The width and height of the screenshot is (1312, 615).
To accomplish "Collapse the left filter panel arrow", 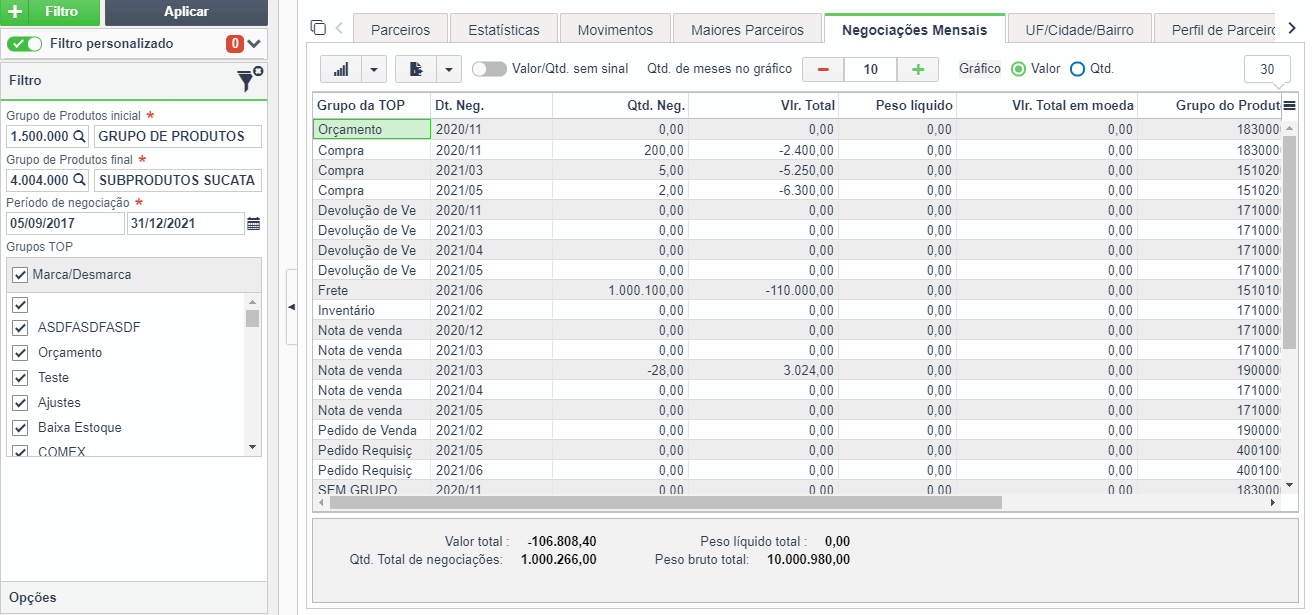I will (x=291, y=307).
